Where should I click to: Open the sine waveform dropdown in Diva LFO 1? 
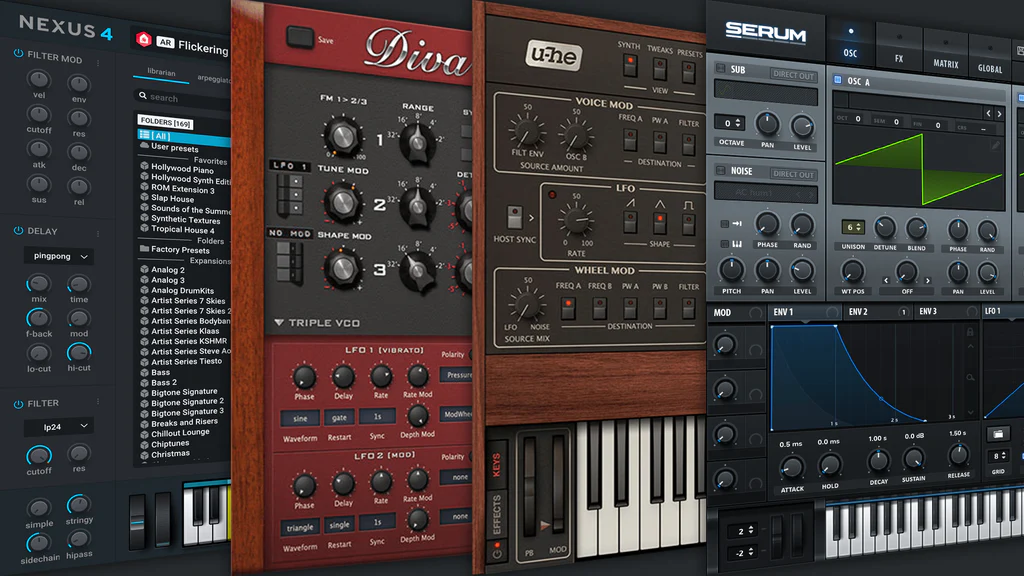(300, 418)
